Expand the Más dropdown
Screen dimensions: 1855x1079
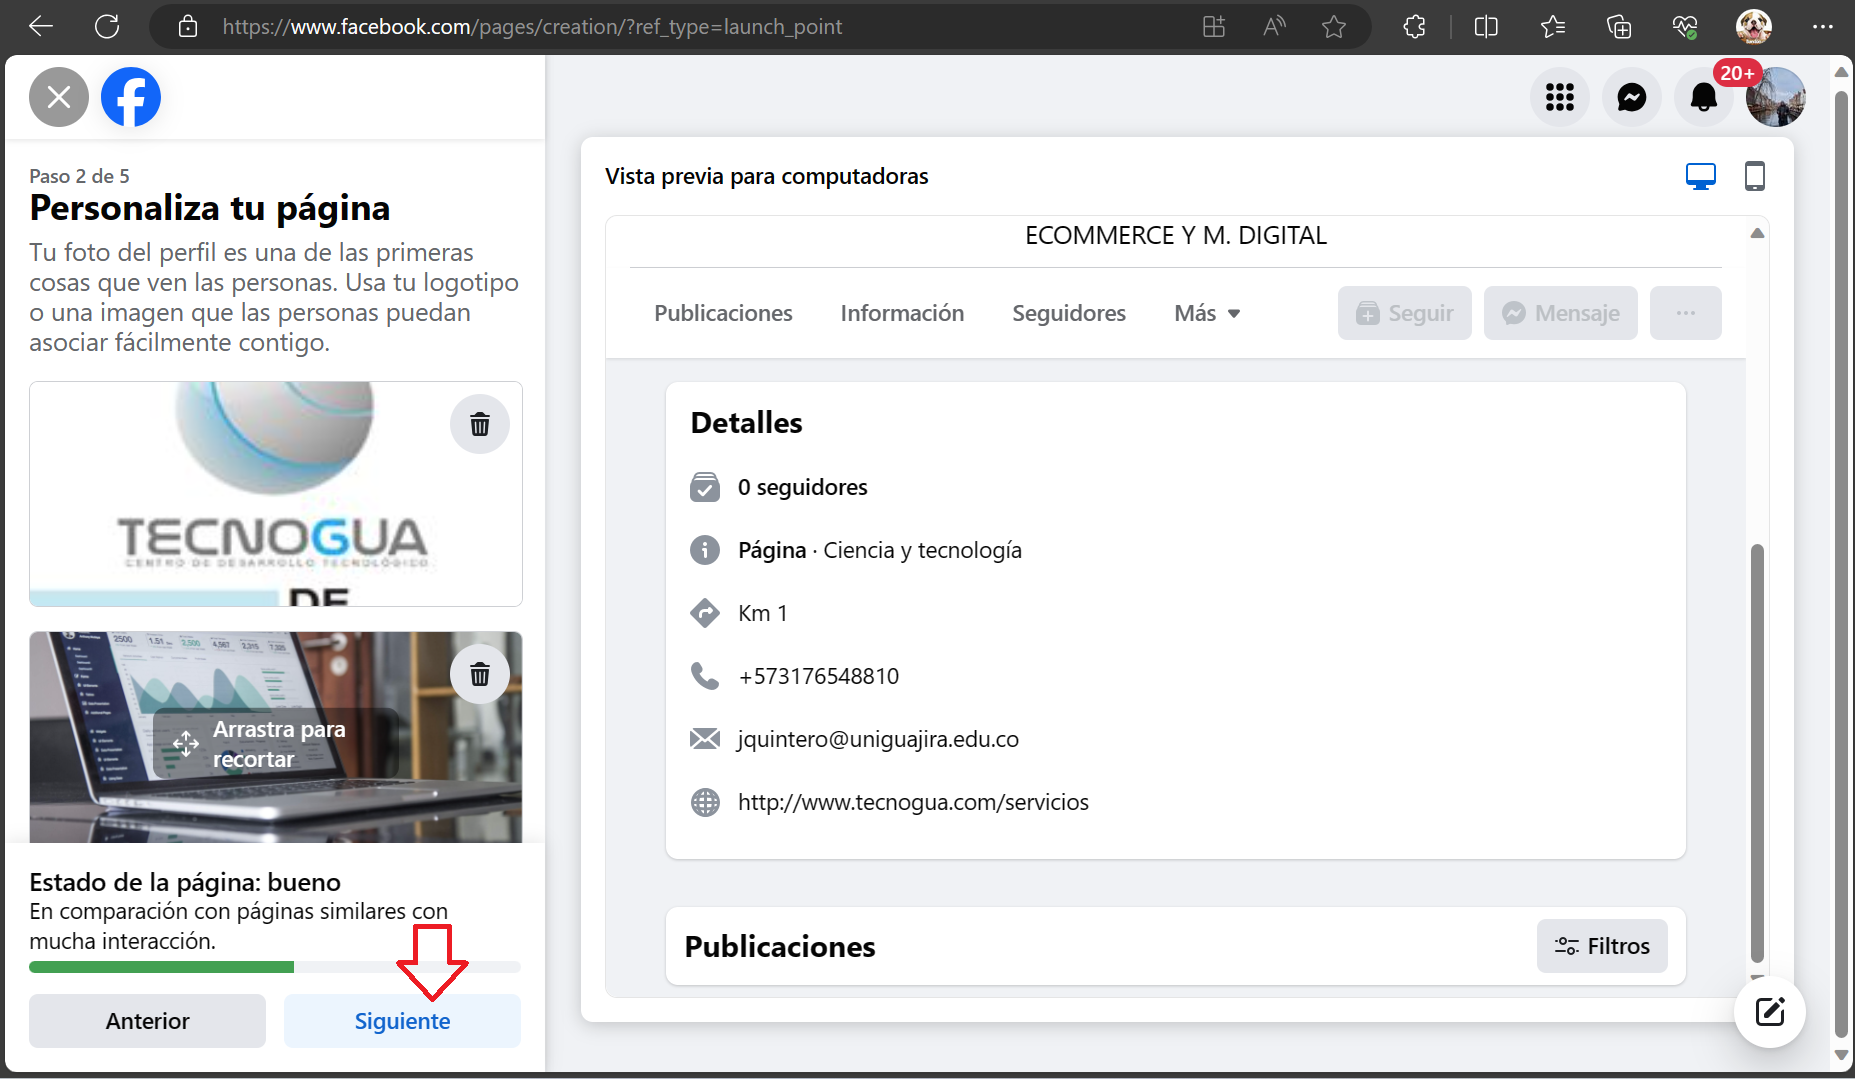(x=1207, y=313)
